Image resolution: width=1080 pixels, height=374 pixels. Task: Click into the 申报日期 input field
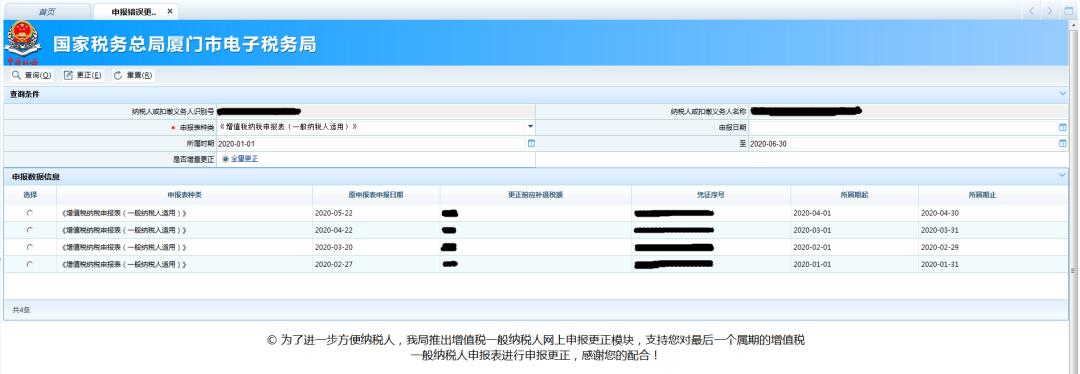[x=903, y=127]
